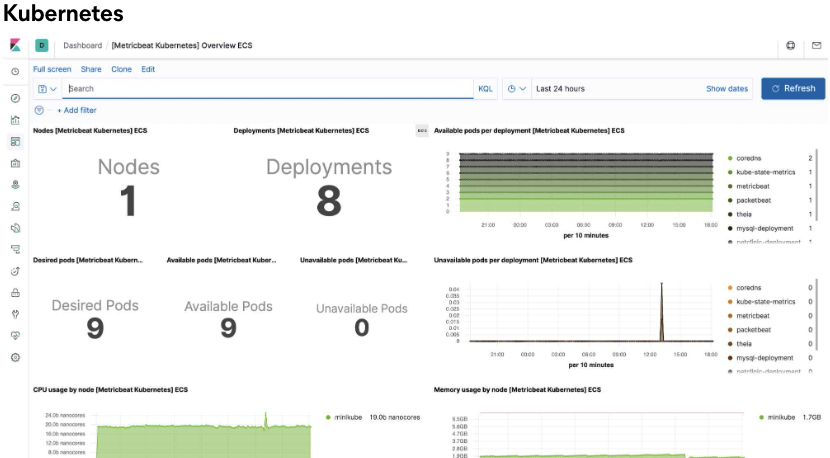830x458 pixels.
Task: Toggle theia in Unavailable pods legend
Action: click(x=744, y=344)
